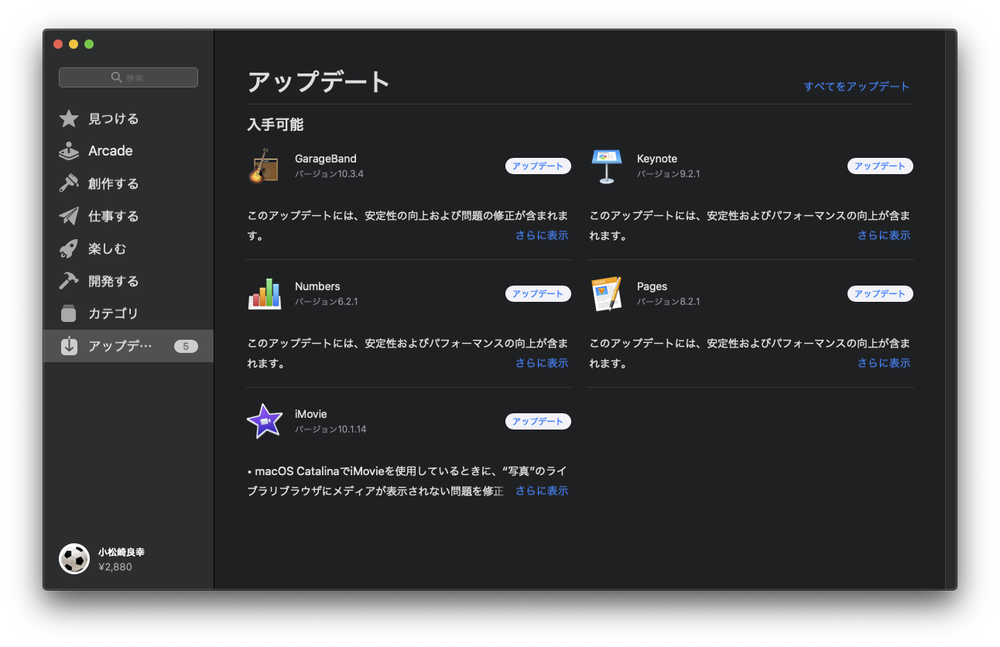Click the green full-screen window button
This screenshot has width=1000, height=647.
(89, 44)
